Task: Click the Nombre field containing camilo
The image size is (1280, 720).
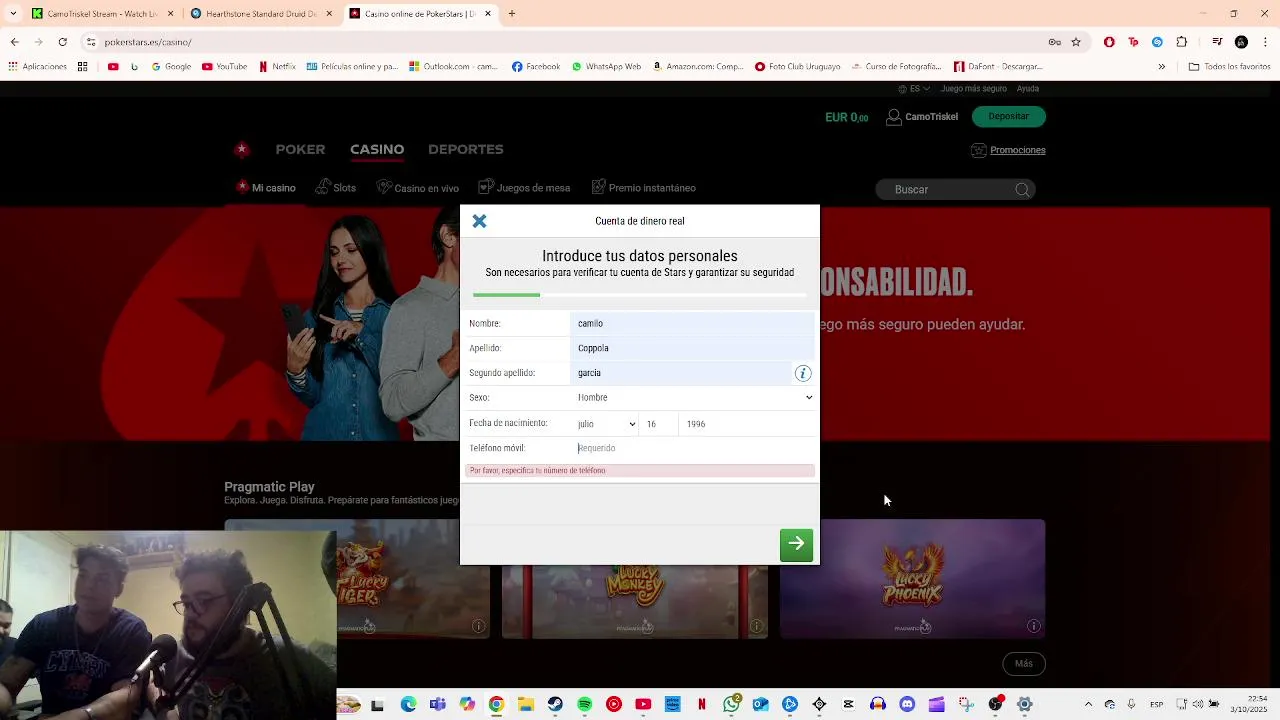Action: point(693,323)
